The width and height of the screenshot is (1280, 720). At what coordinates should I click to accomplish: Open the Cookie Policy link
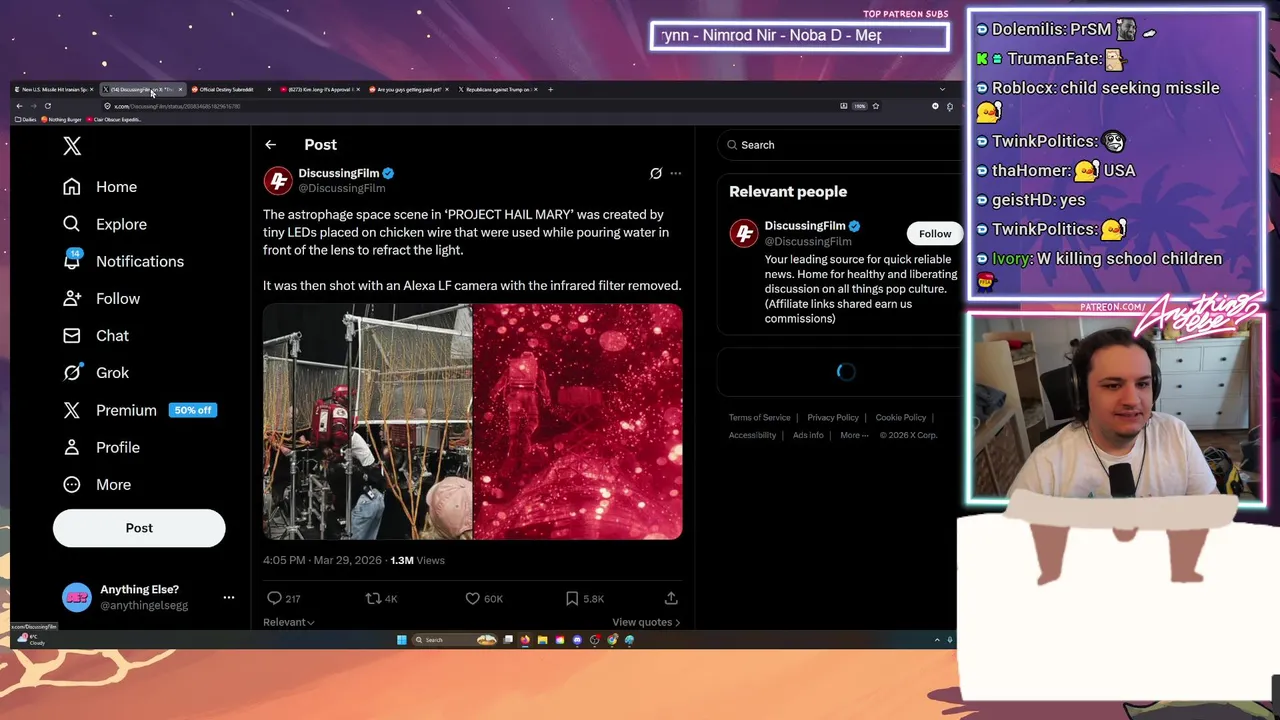click(x=901, y=417)
